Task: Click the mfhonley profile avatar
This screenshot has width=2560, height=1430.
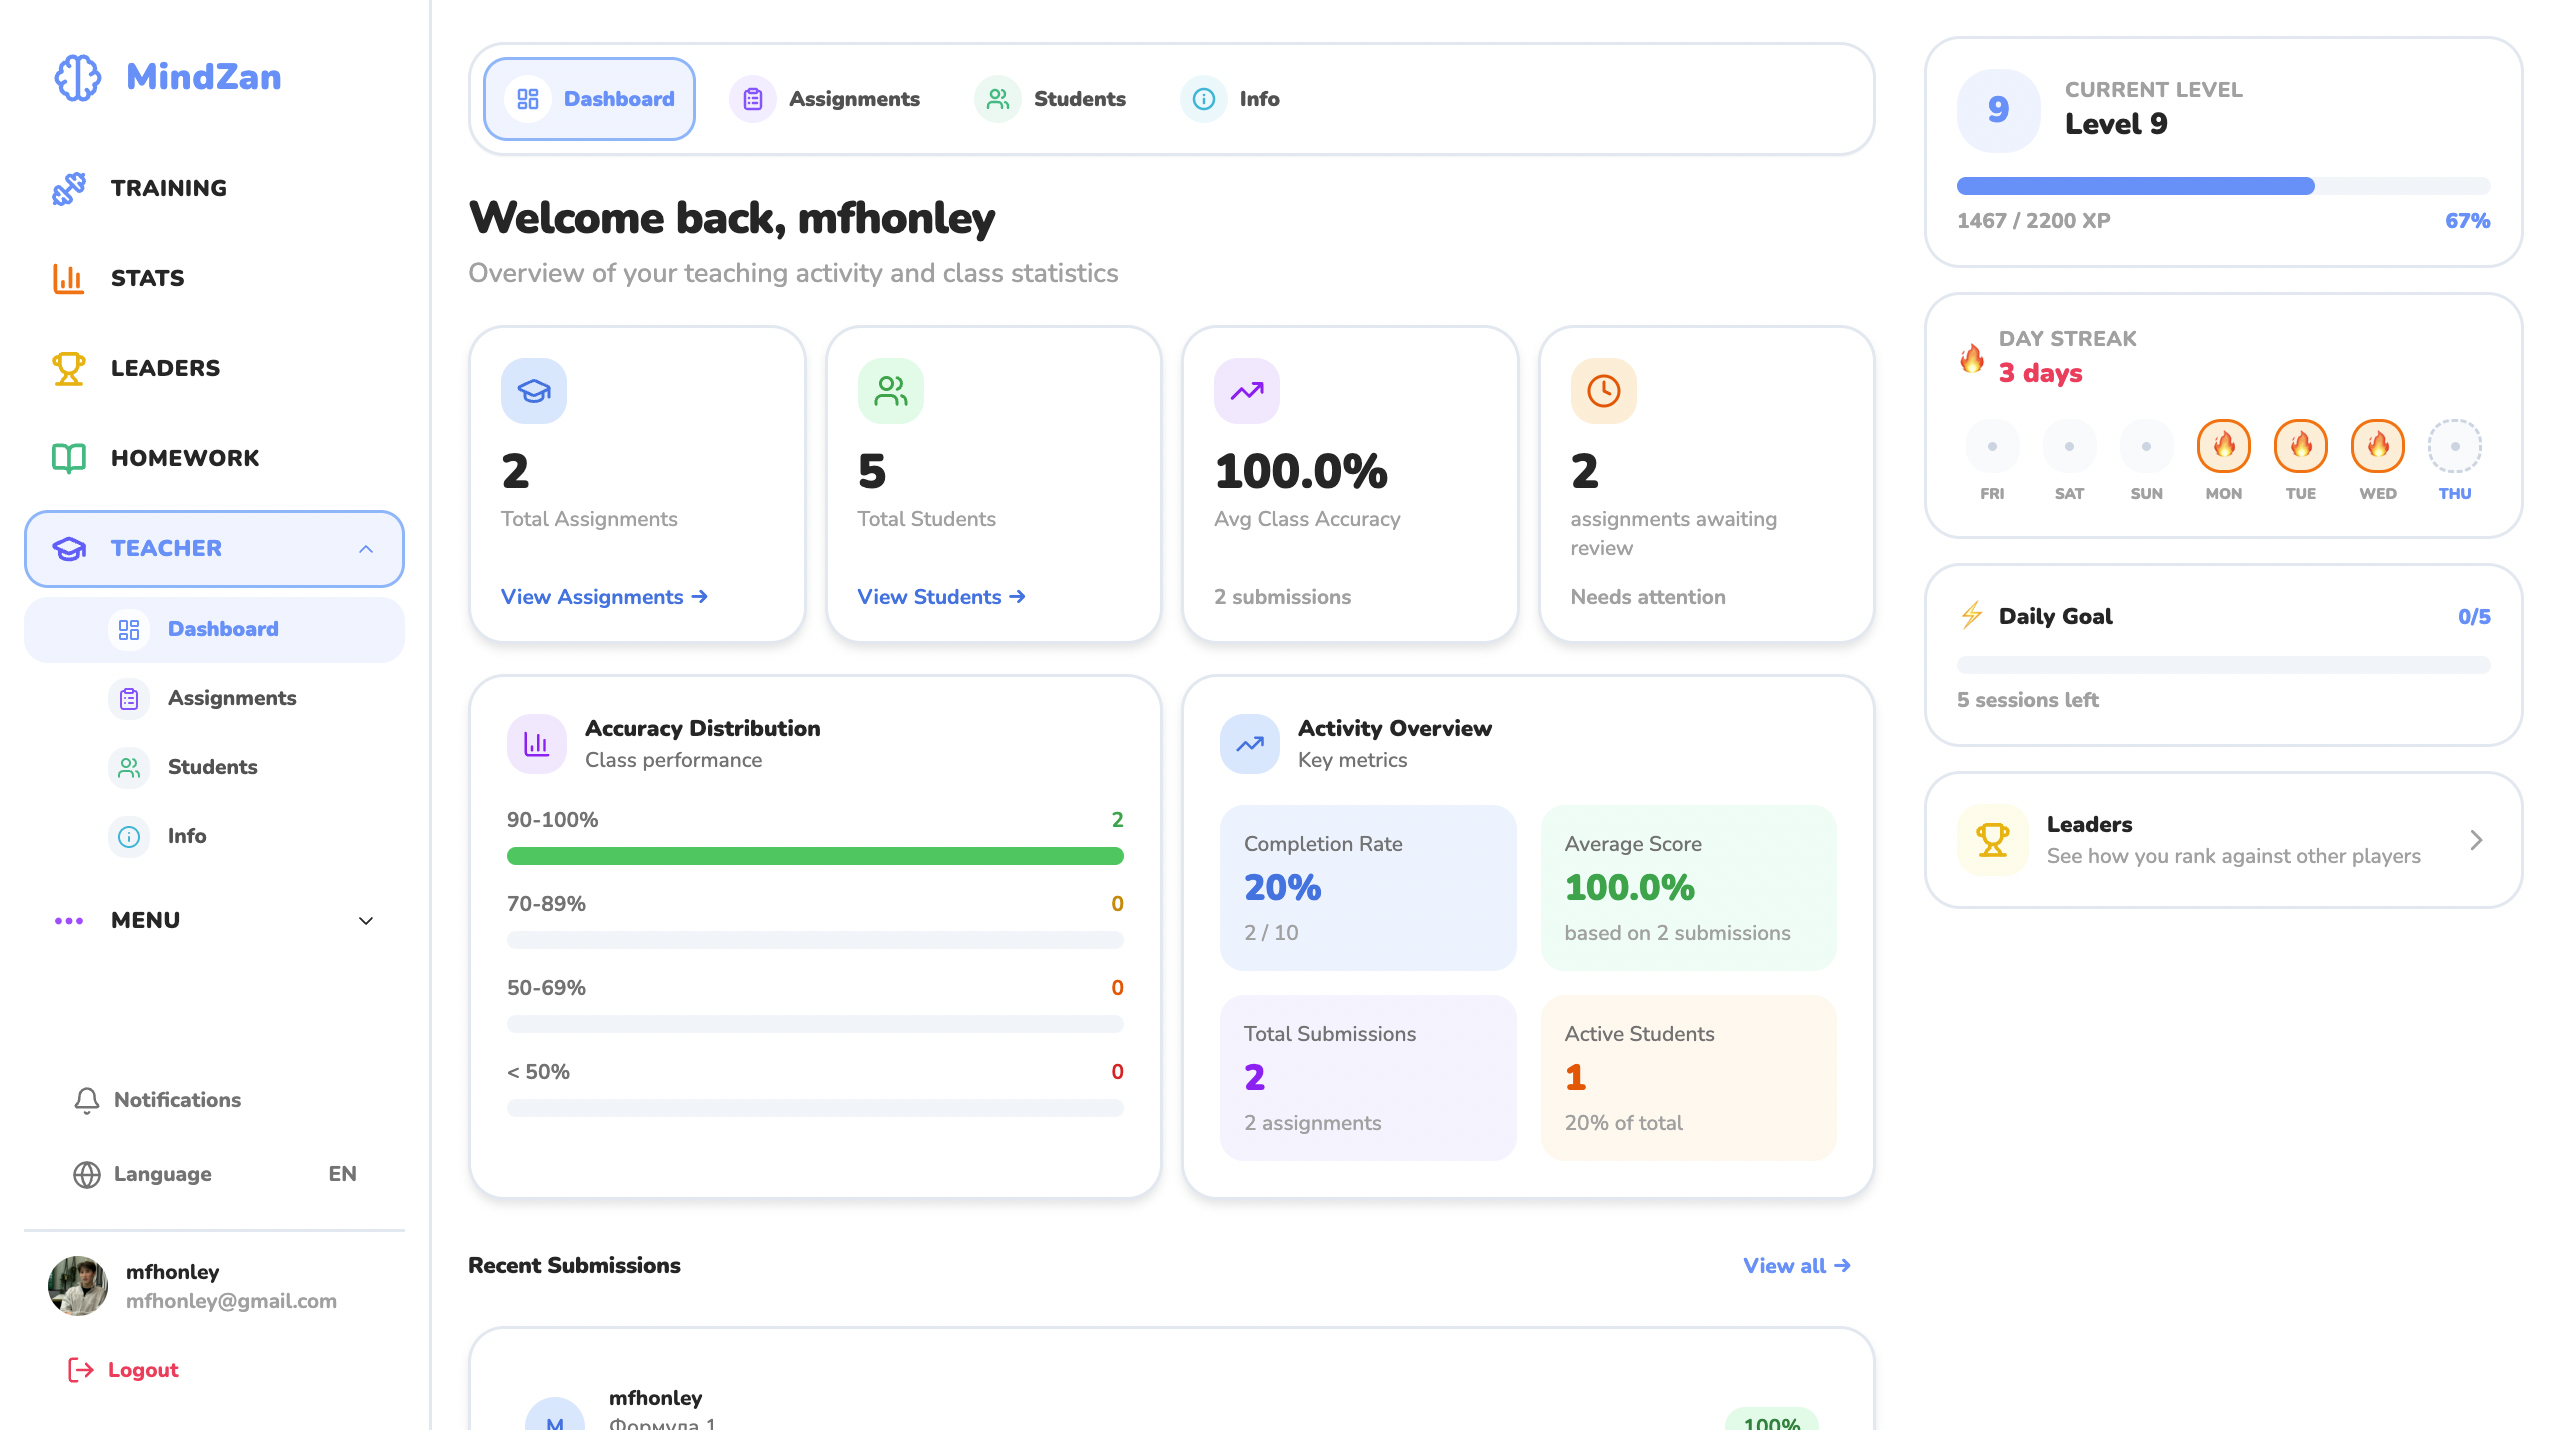Action: [x=77, y=1286]
